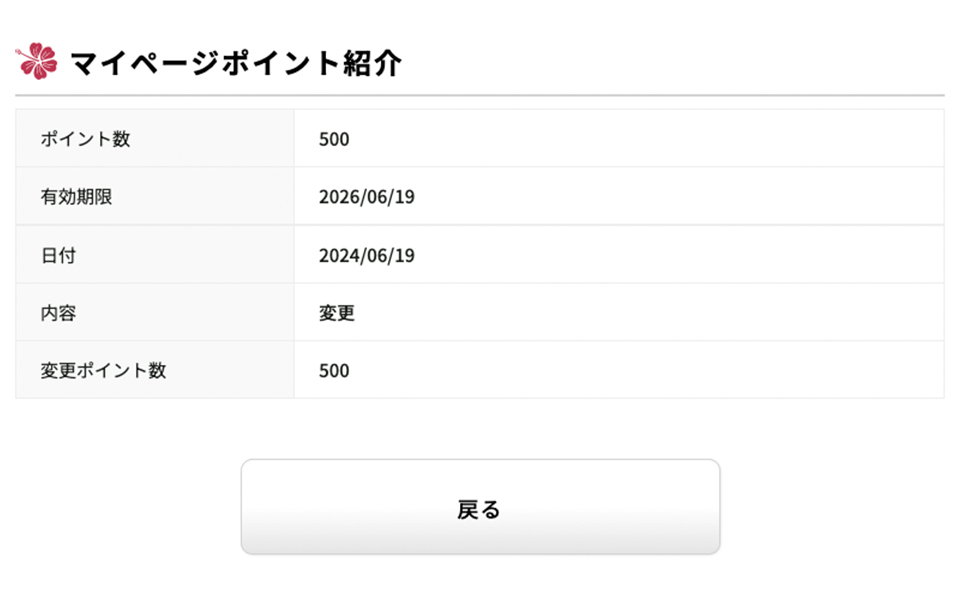Click the 2026/06/19 expiry date value

367,197
